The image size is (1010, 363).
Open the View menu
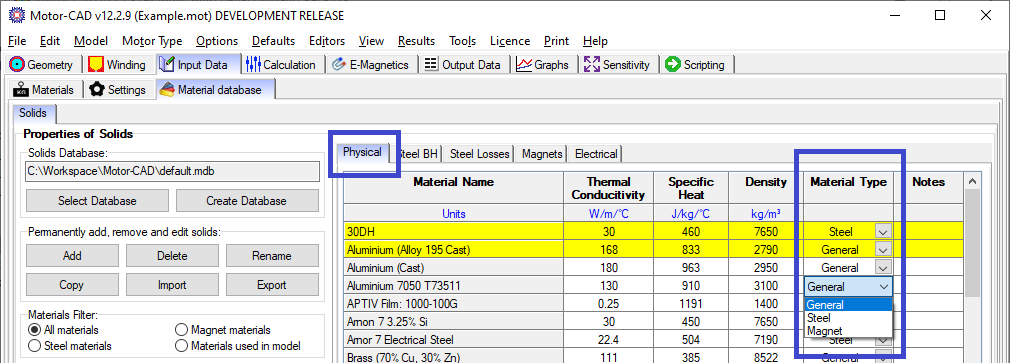point(371,41)
